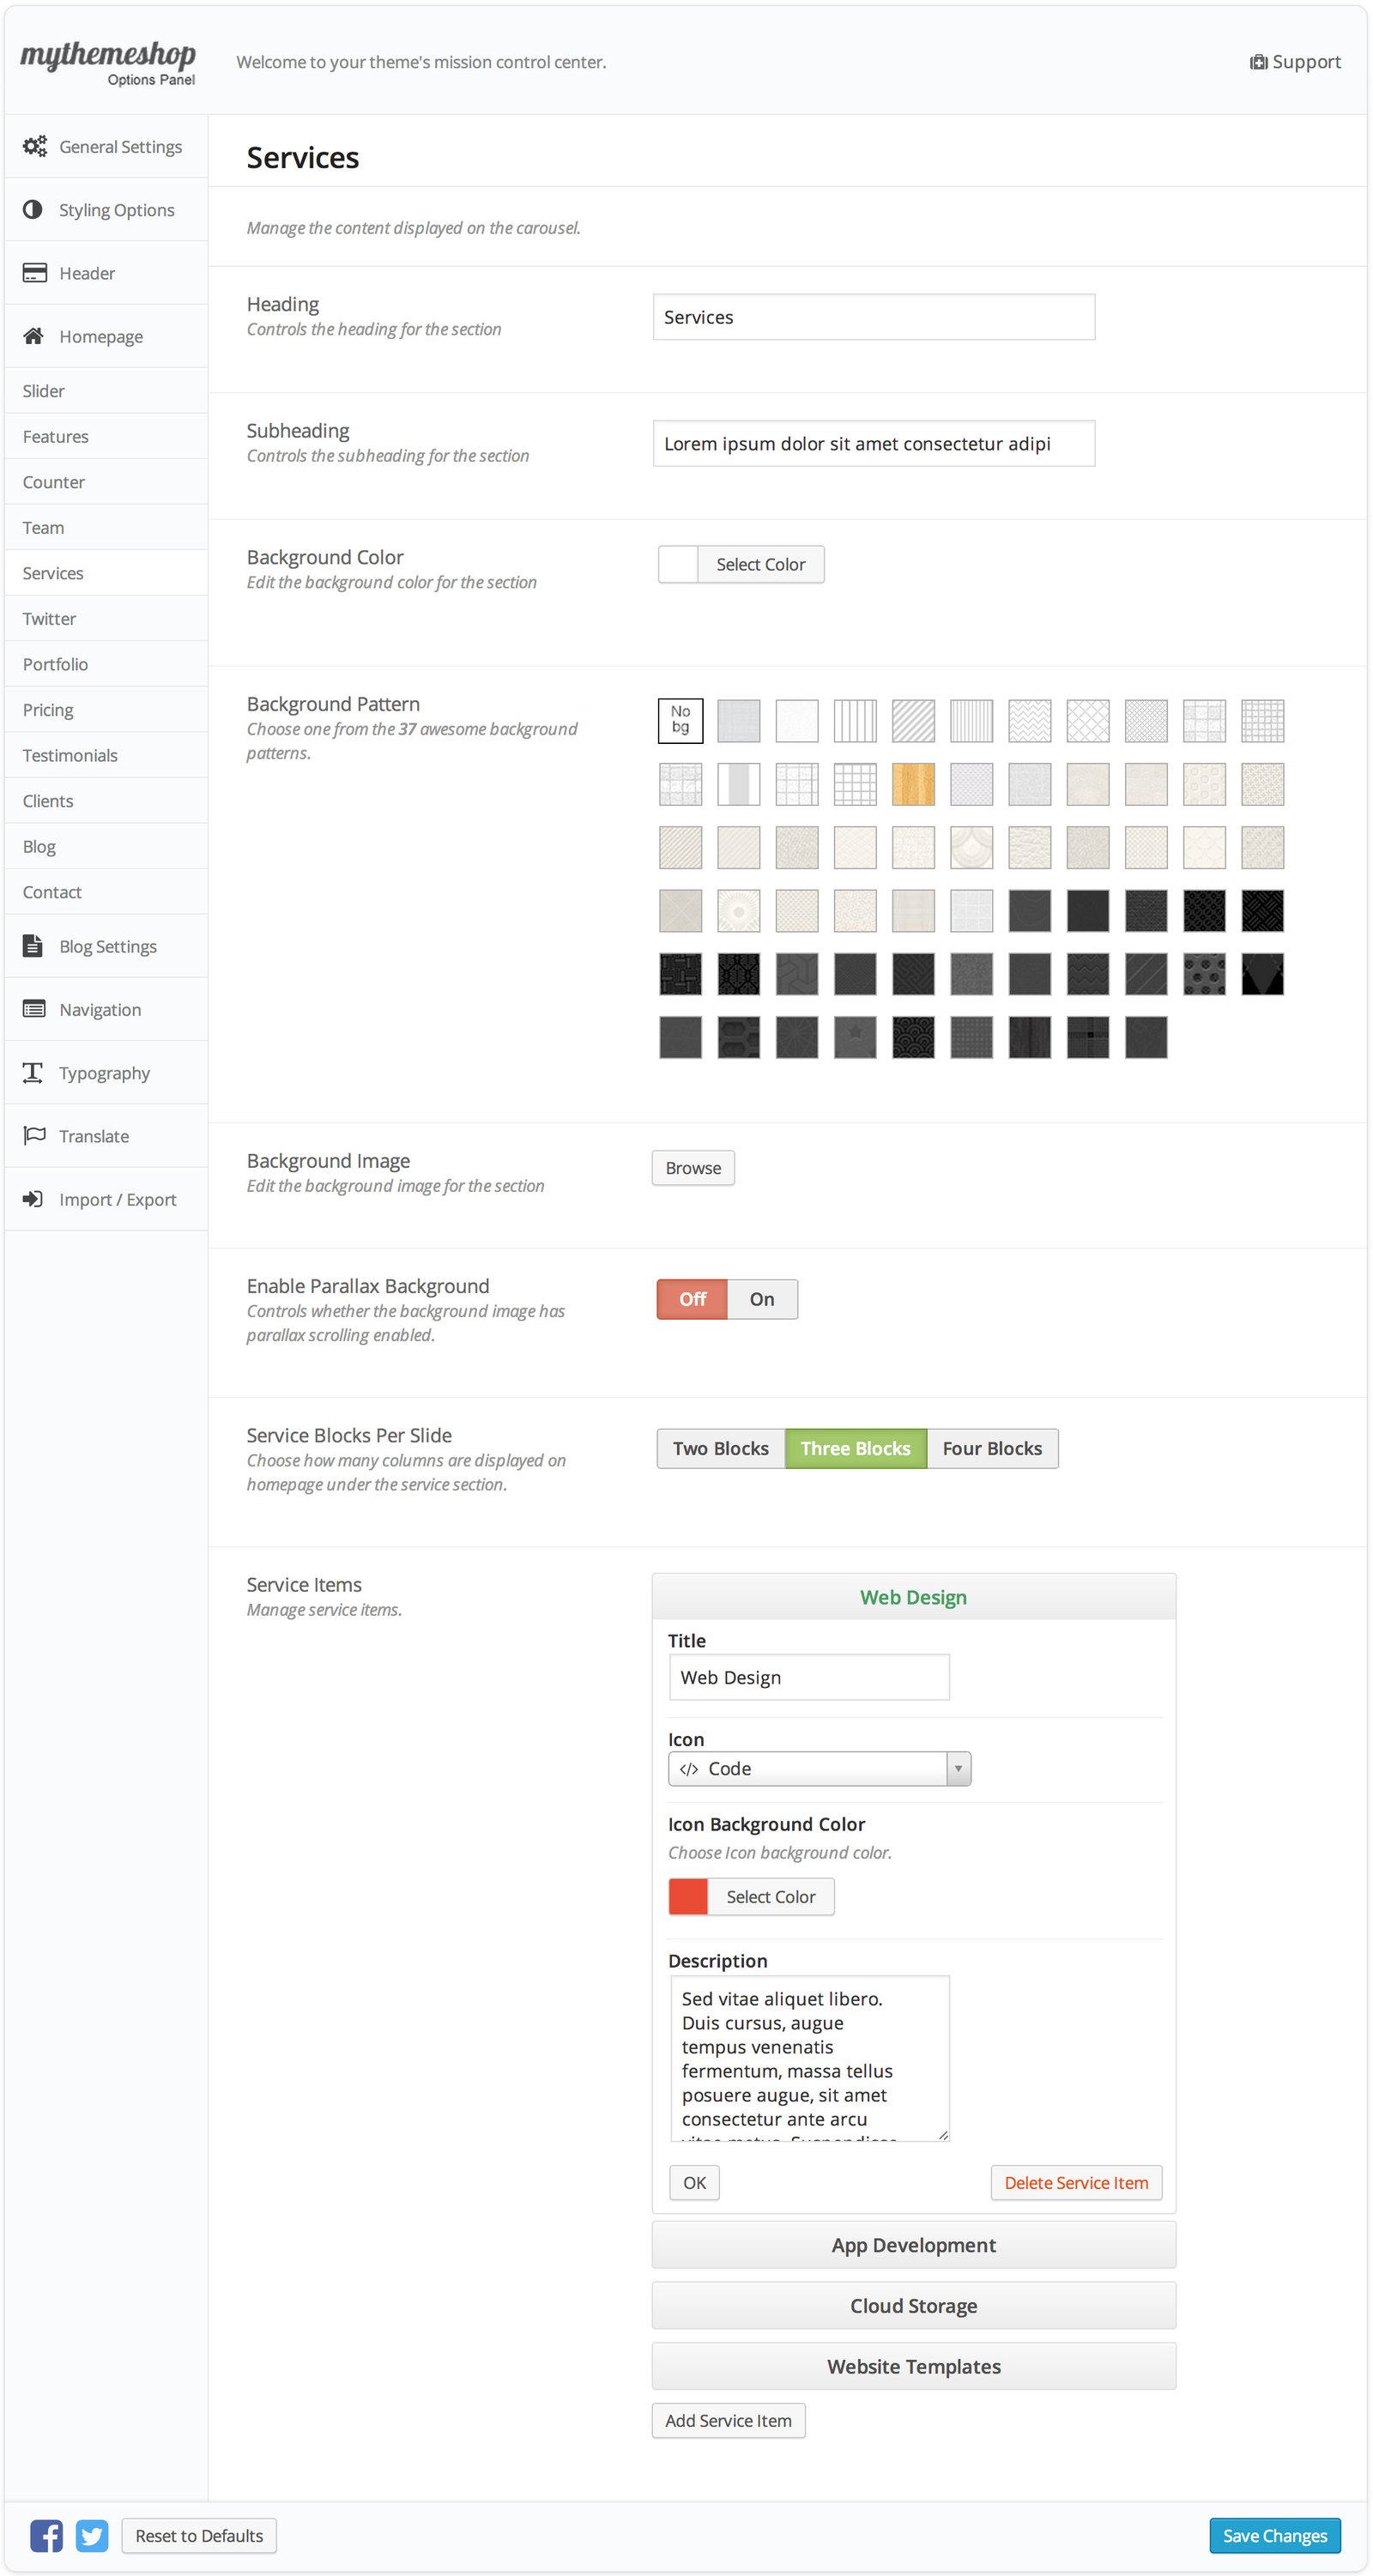Open the Icon dropdown showing Code

click(x=818, y=1768)
